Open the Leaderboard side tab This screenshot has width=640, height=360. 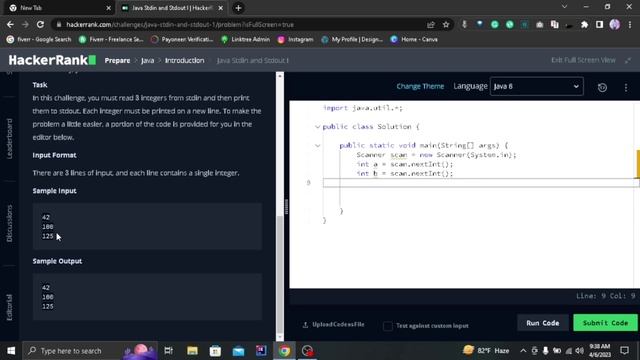point(9,139)
